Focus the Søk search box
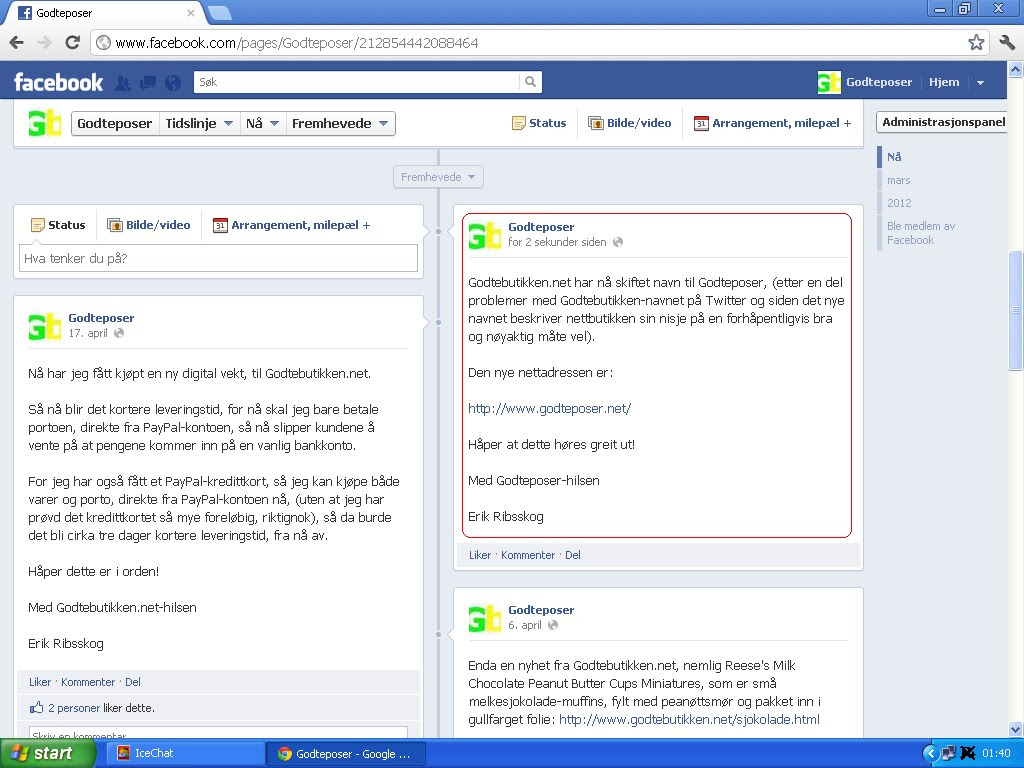The image size is (1024, 768). [357, 82]
